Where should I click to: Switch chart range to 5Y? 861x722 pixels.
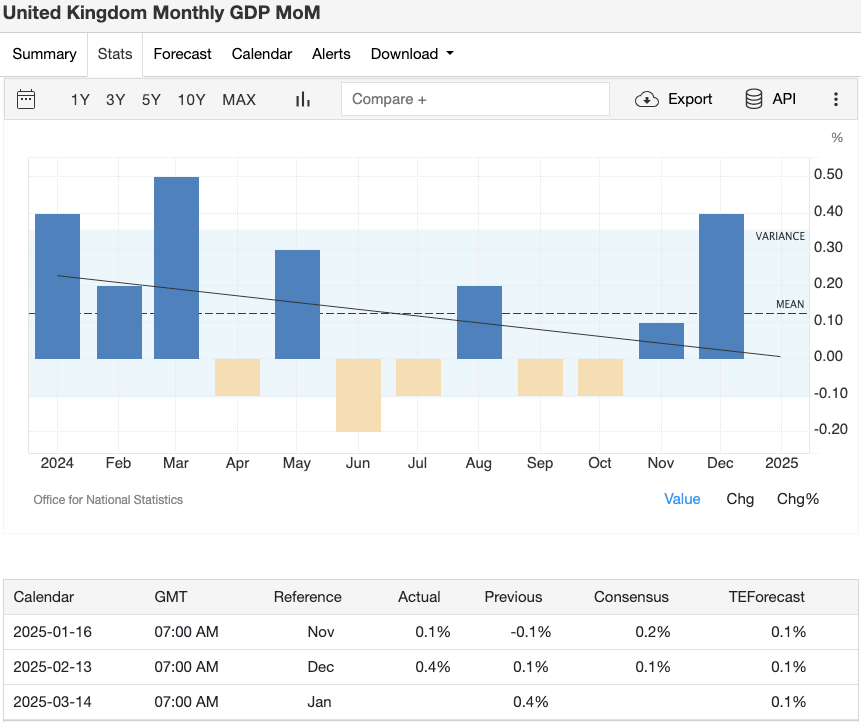coord(151,99)
